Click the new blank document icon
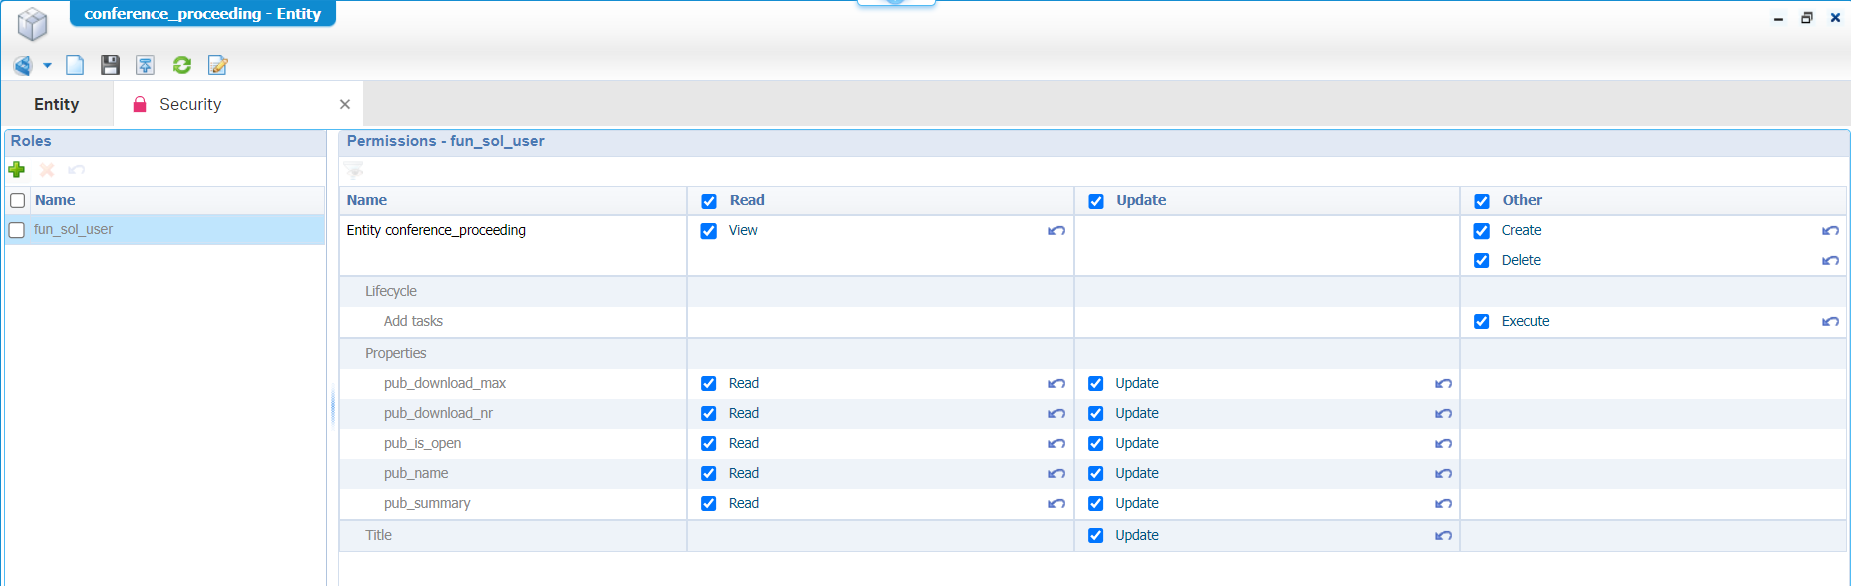This screenshot has width=1851, height=586. tap(75, 65)
